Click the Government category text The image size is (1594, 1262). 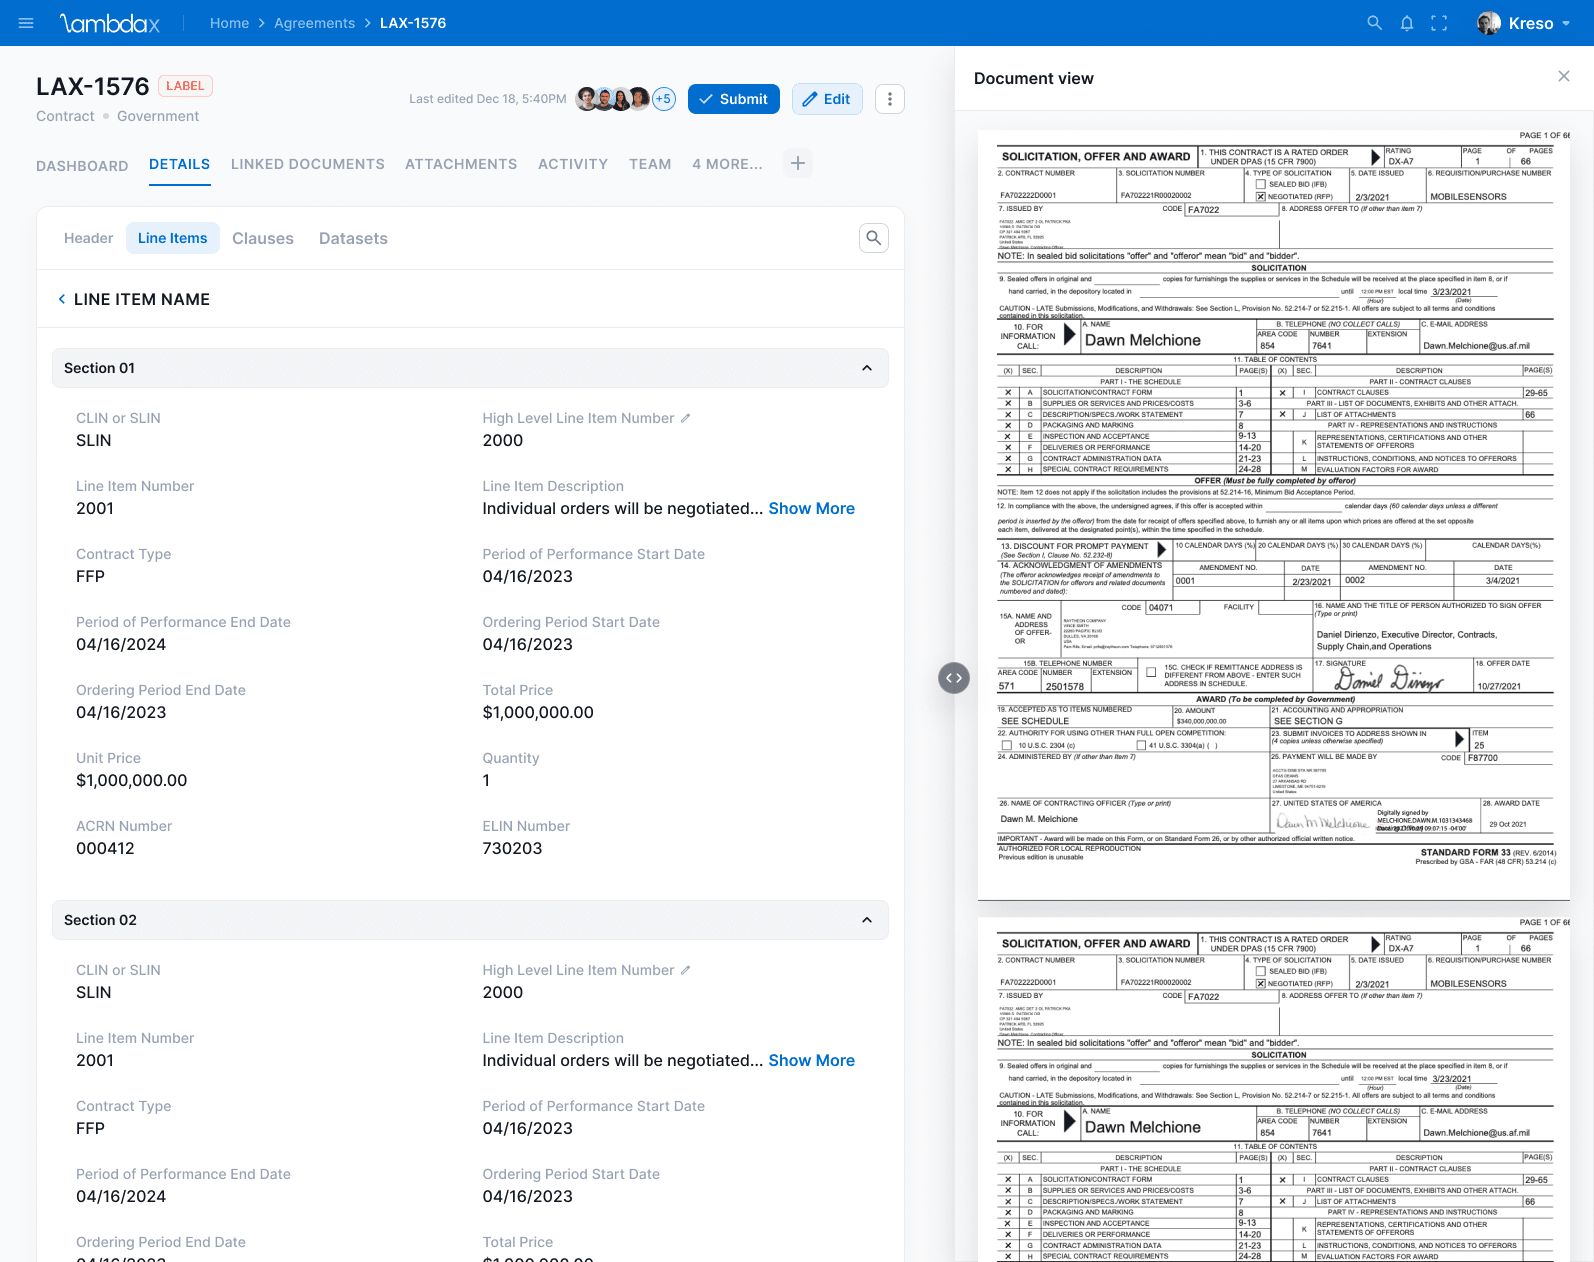click(158, 116)
